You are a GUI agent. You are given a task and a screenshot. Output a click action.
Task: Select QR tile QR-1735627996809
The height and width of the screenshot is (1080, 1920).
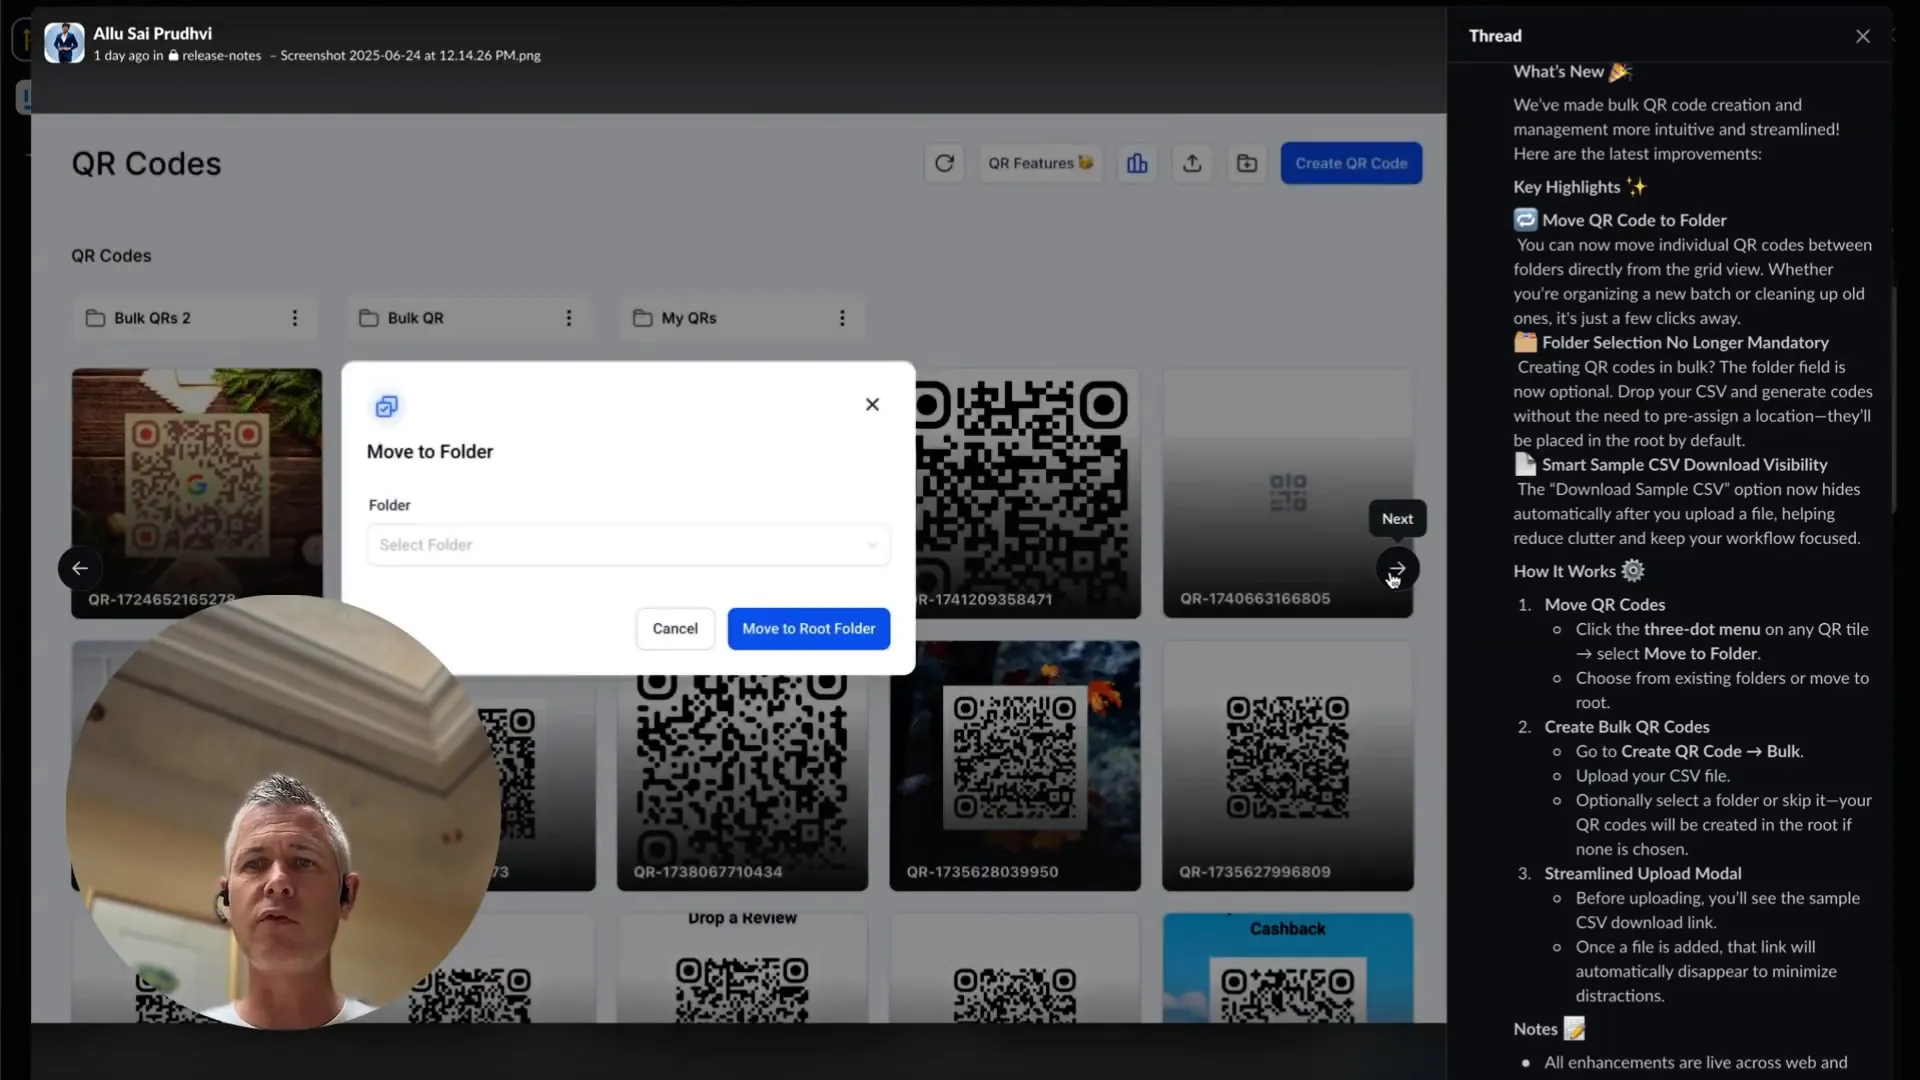[x=1288, y=766]
